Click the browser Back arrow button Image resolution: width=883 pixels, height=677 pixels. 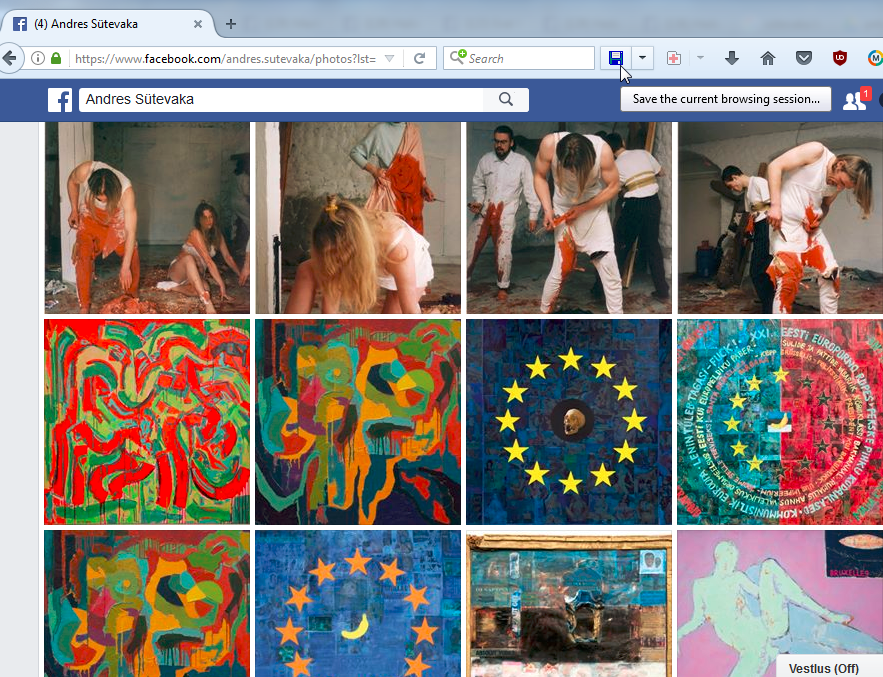10,58
